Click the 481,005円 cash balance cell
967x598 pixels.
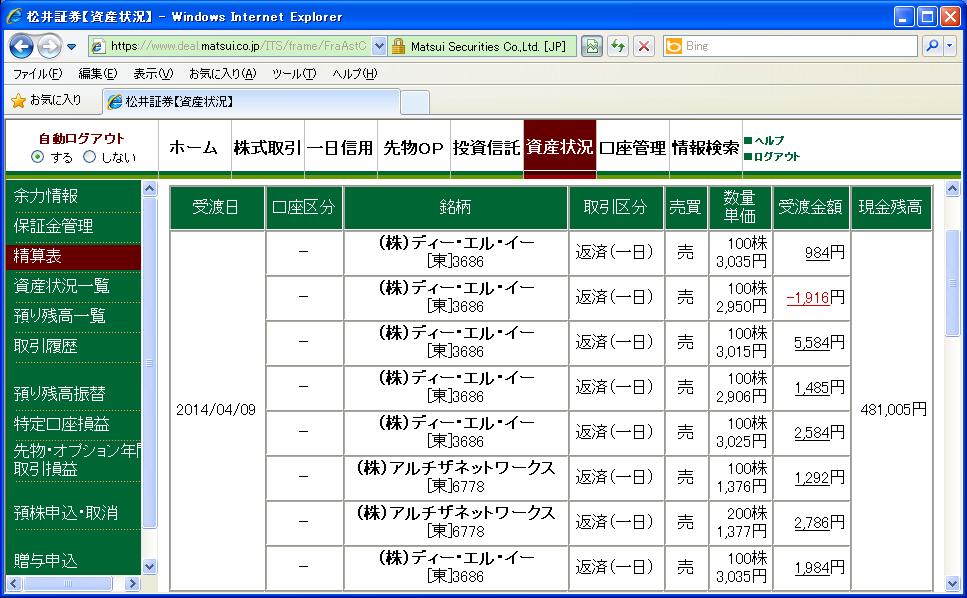point(893,409)
